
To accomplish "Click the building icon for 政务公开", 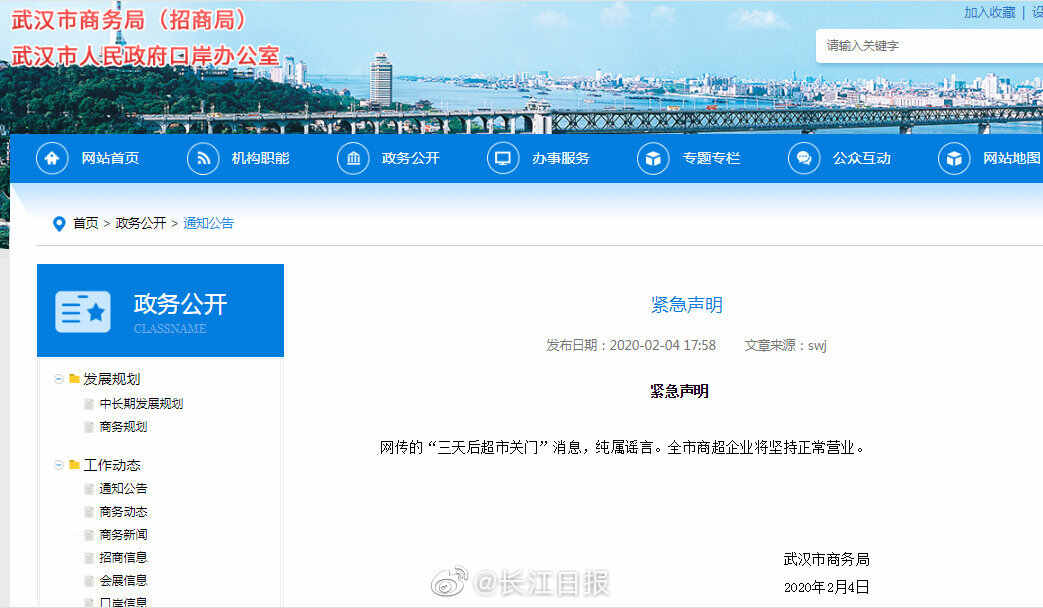I will [x=353, y=159].
